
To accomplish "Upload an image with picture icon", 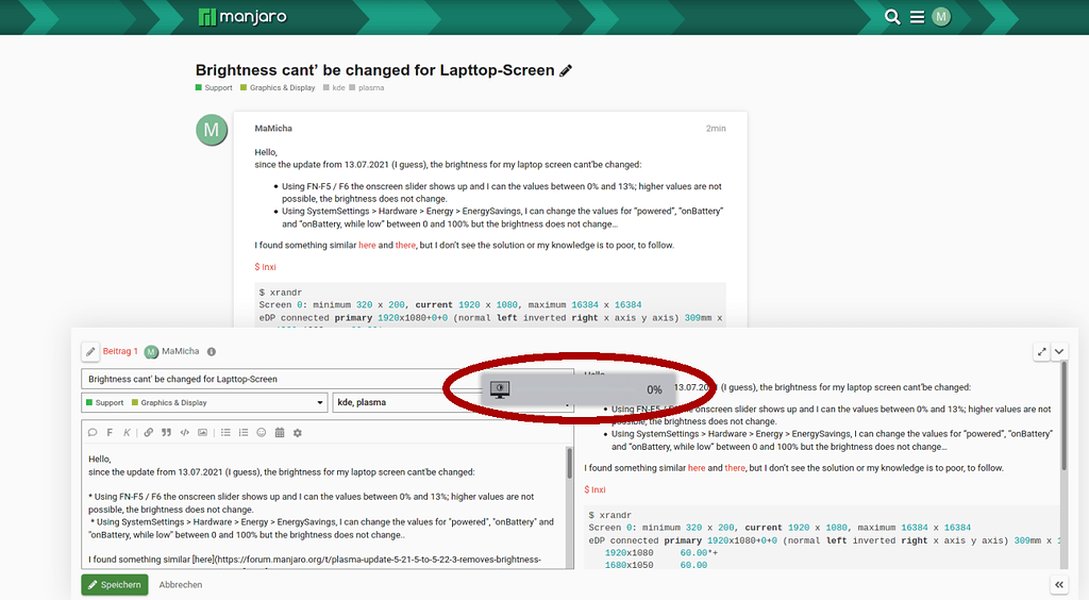I will tap(202, 433).
